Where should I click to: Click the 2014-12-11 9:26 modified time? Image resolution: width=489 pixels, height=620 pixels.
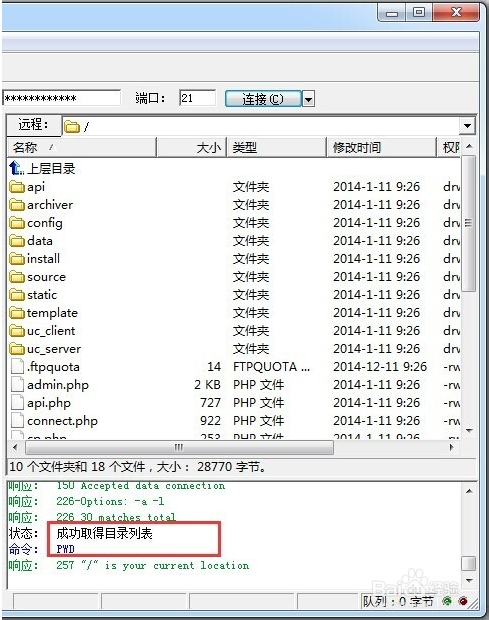point(380,367)
